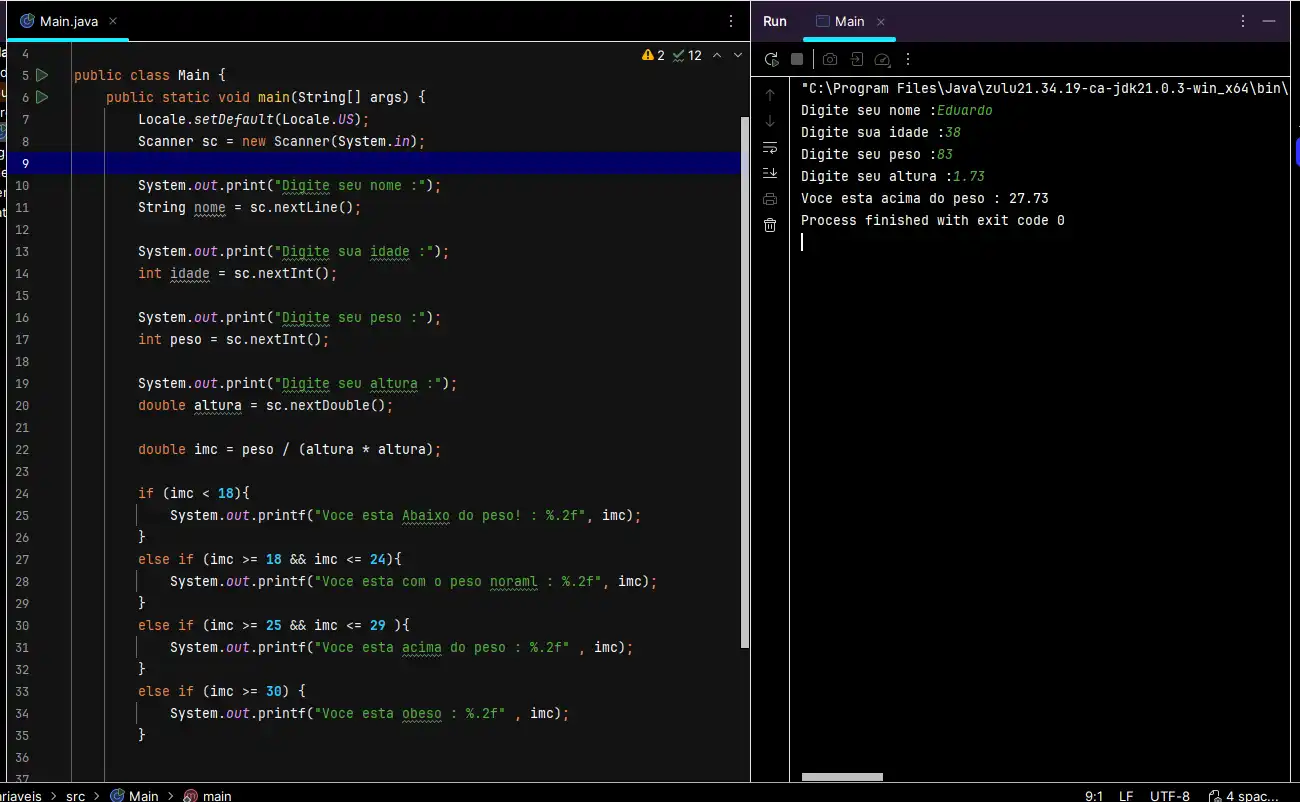Viewport: 1300px width, 802px height.
Task: Click Scanner declaration on line 8
Action: [282, 141]
